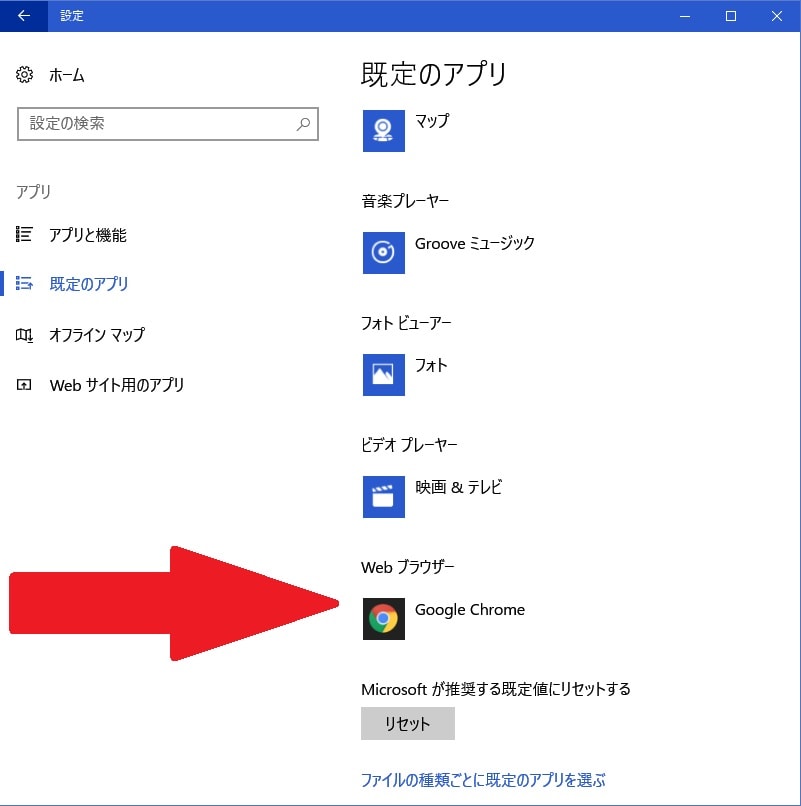
Task: Click the Movies & TV icon tile
Action: click(x=384, y=497)
